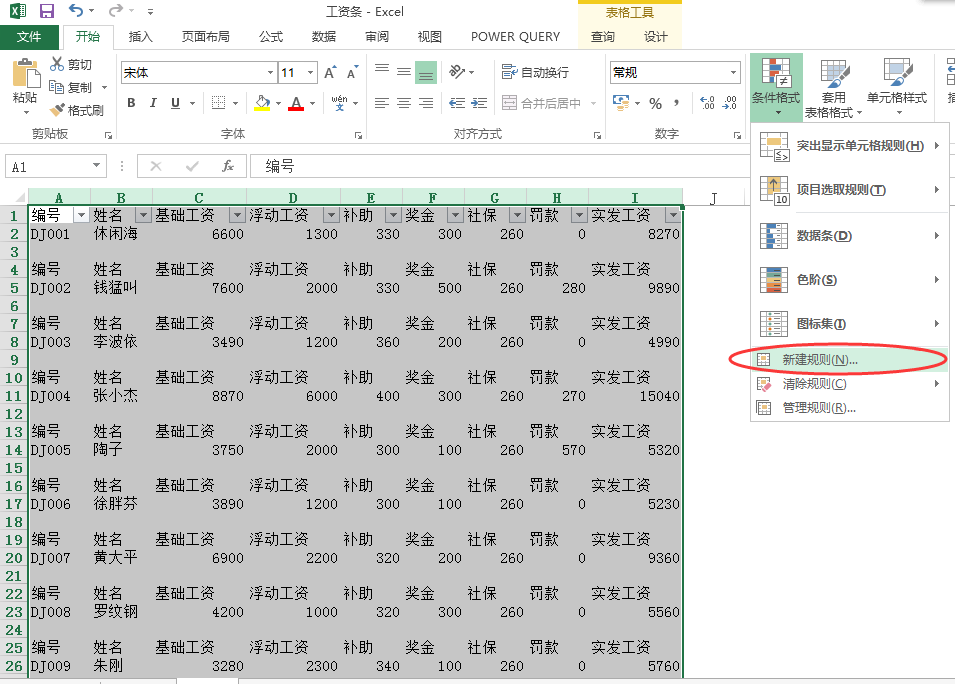Switch to the 插入 ribbon tab
The image size is (955, 684).
pyautogui.click(x=141, y=37)
